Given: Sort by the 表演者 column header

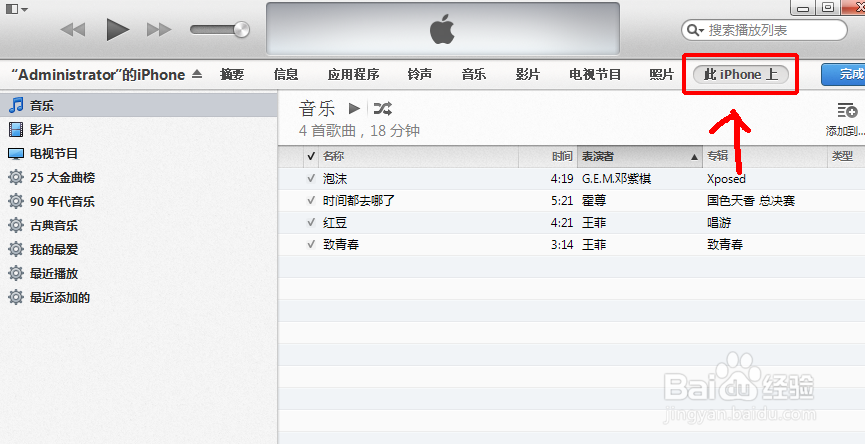Looking at the screenshot, I should click(x=640, y=157).
